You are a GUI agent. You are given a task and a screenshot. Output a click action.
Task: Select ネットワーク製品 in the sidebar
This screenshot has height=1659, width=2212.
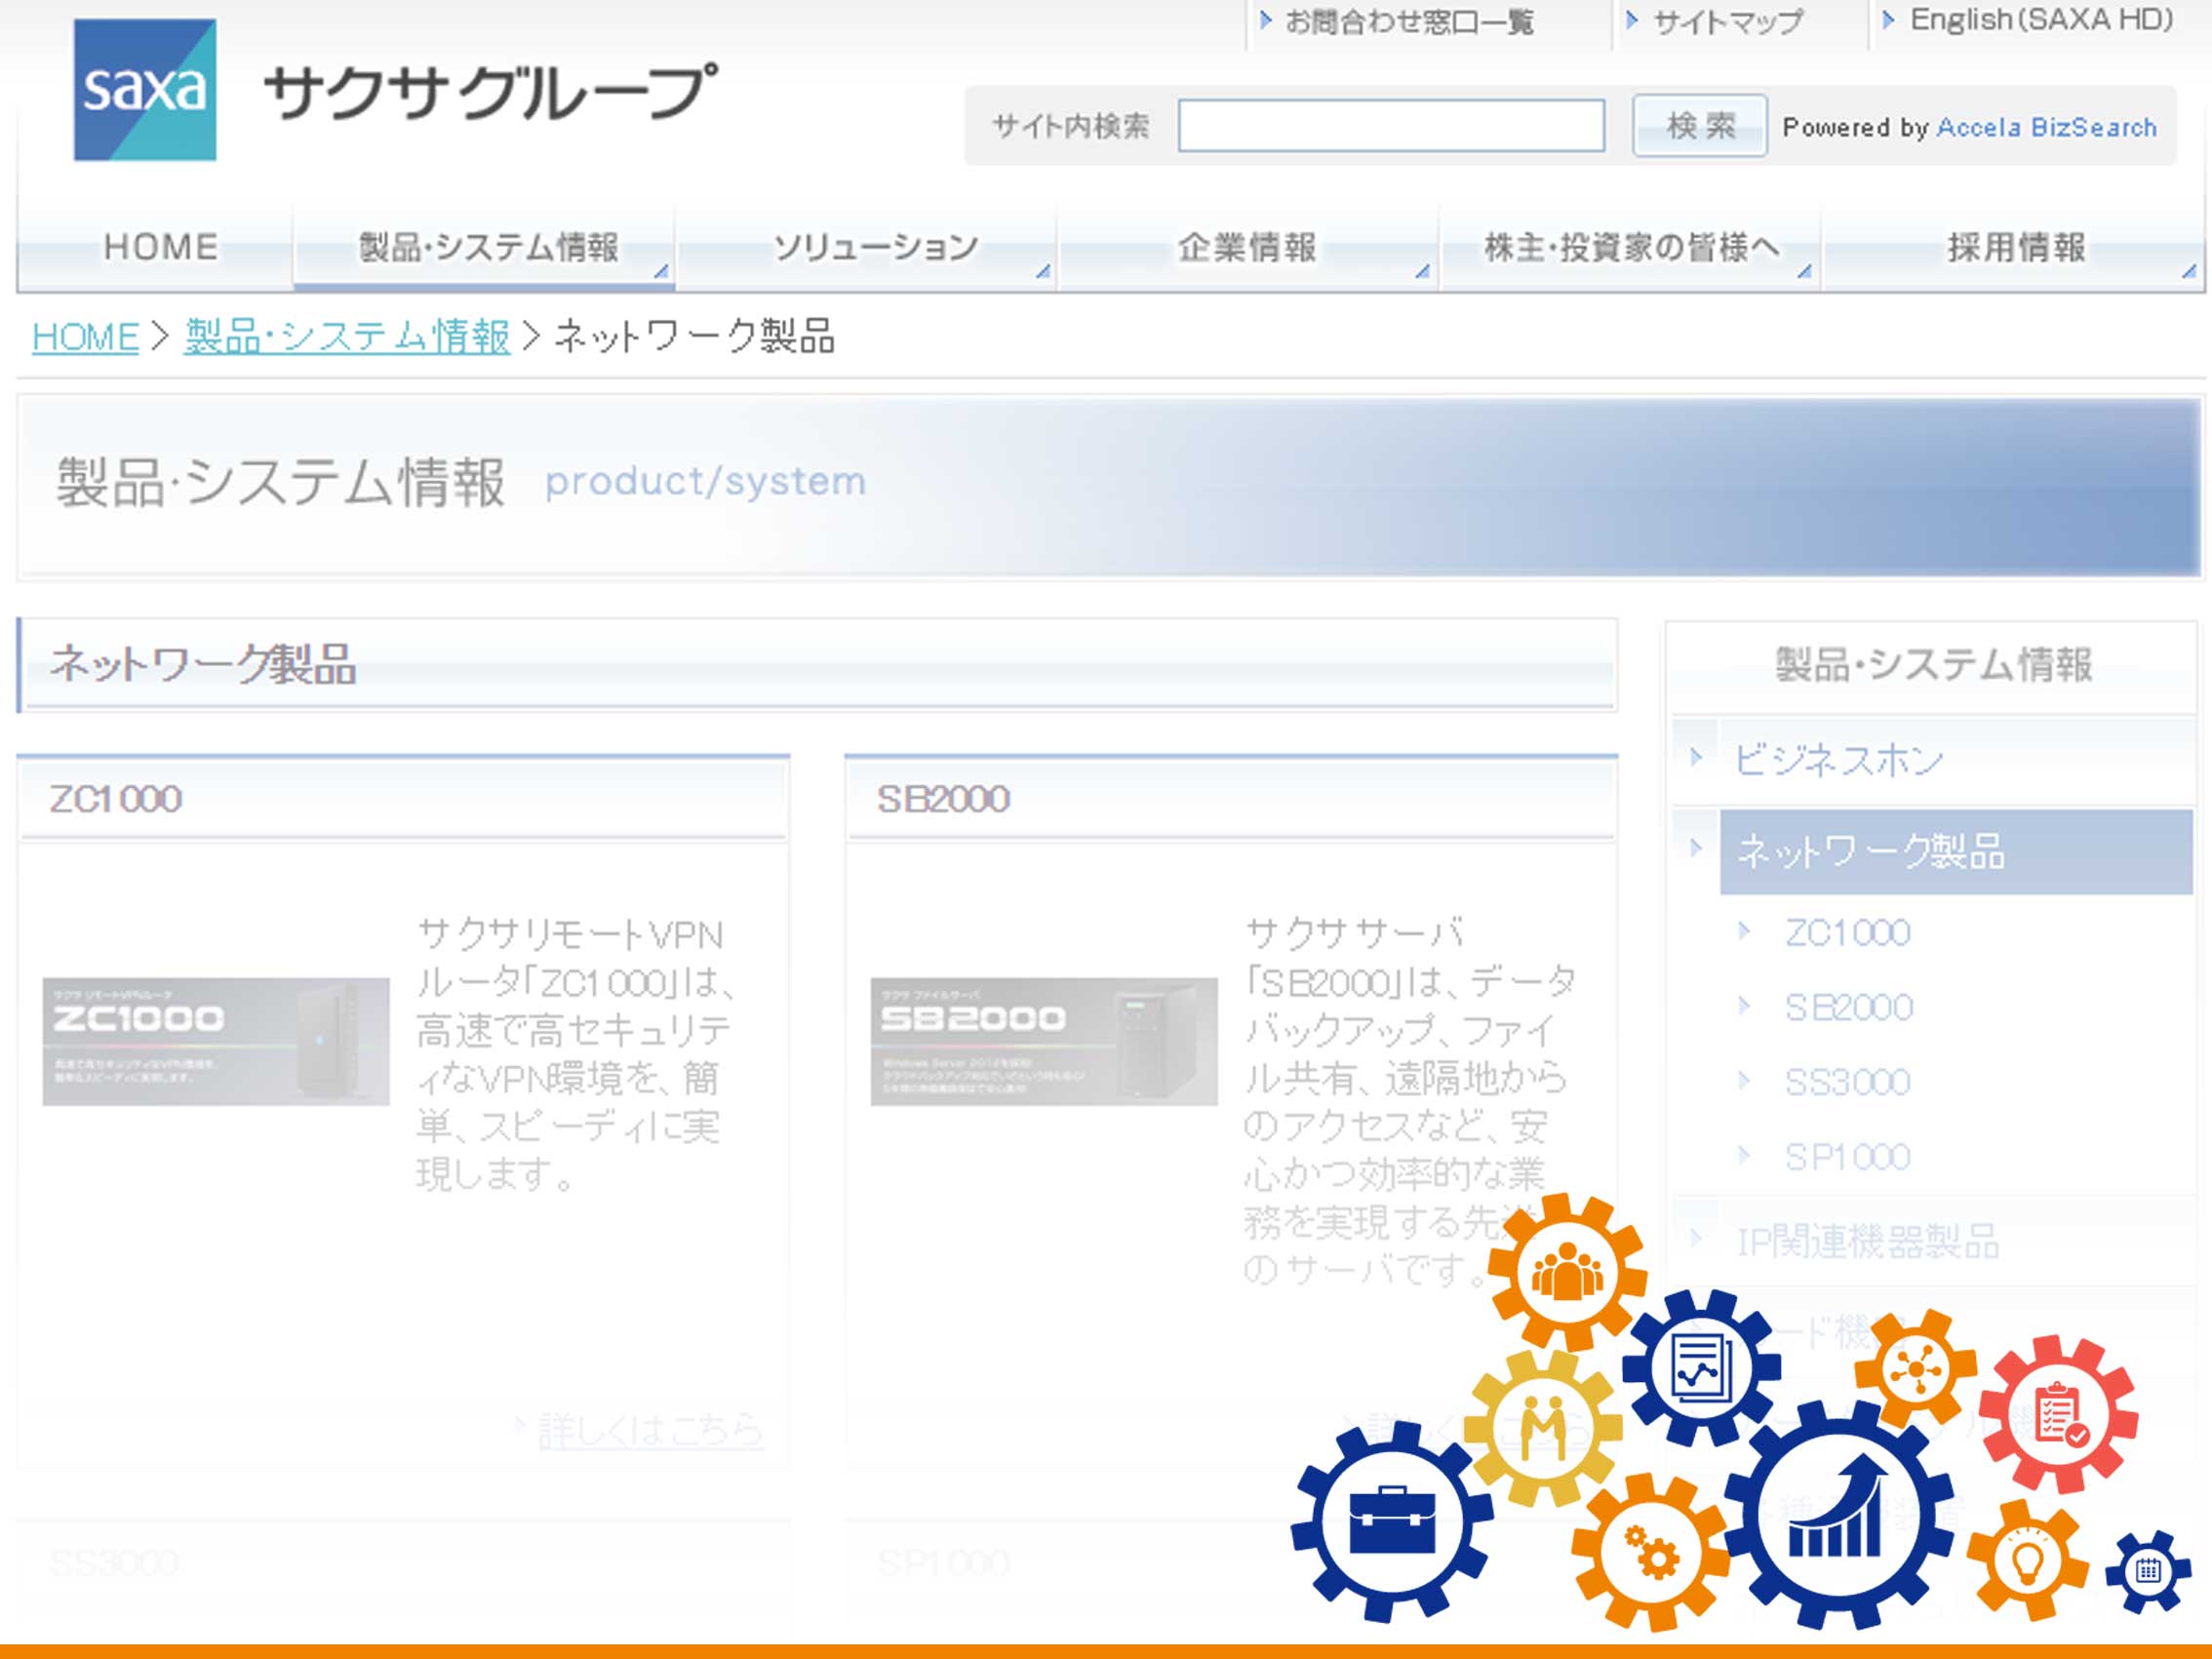click(1956, 852)
